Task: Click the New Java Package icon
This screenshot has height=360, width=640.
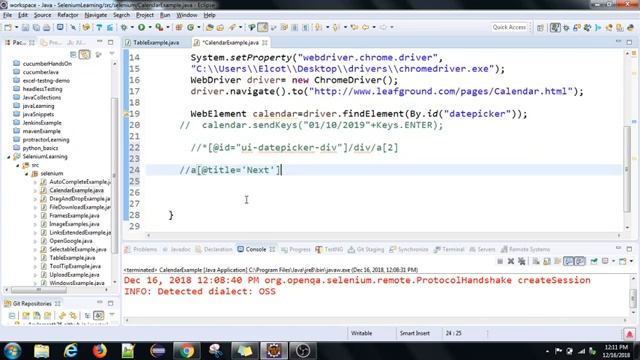Action: 179,27
